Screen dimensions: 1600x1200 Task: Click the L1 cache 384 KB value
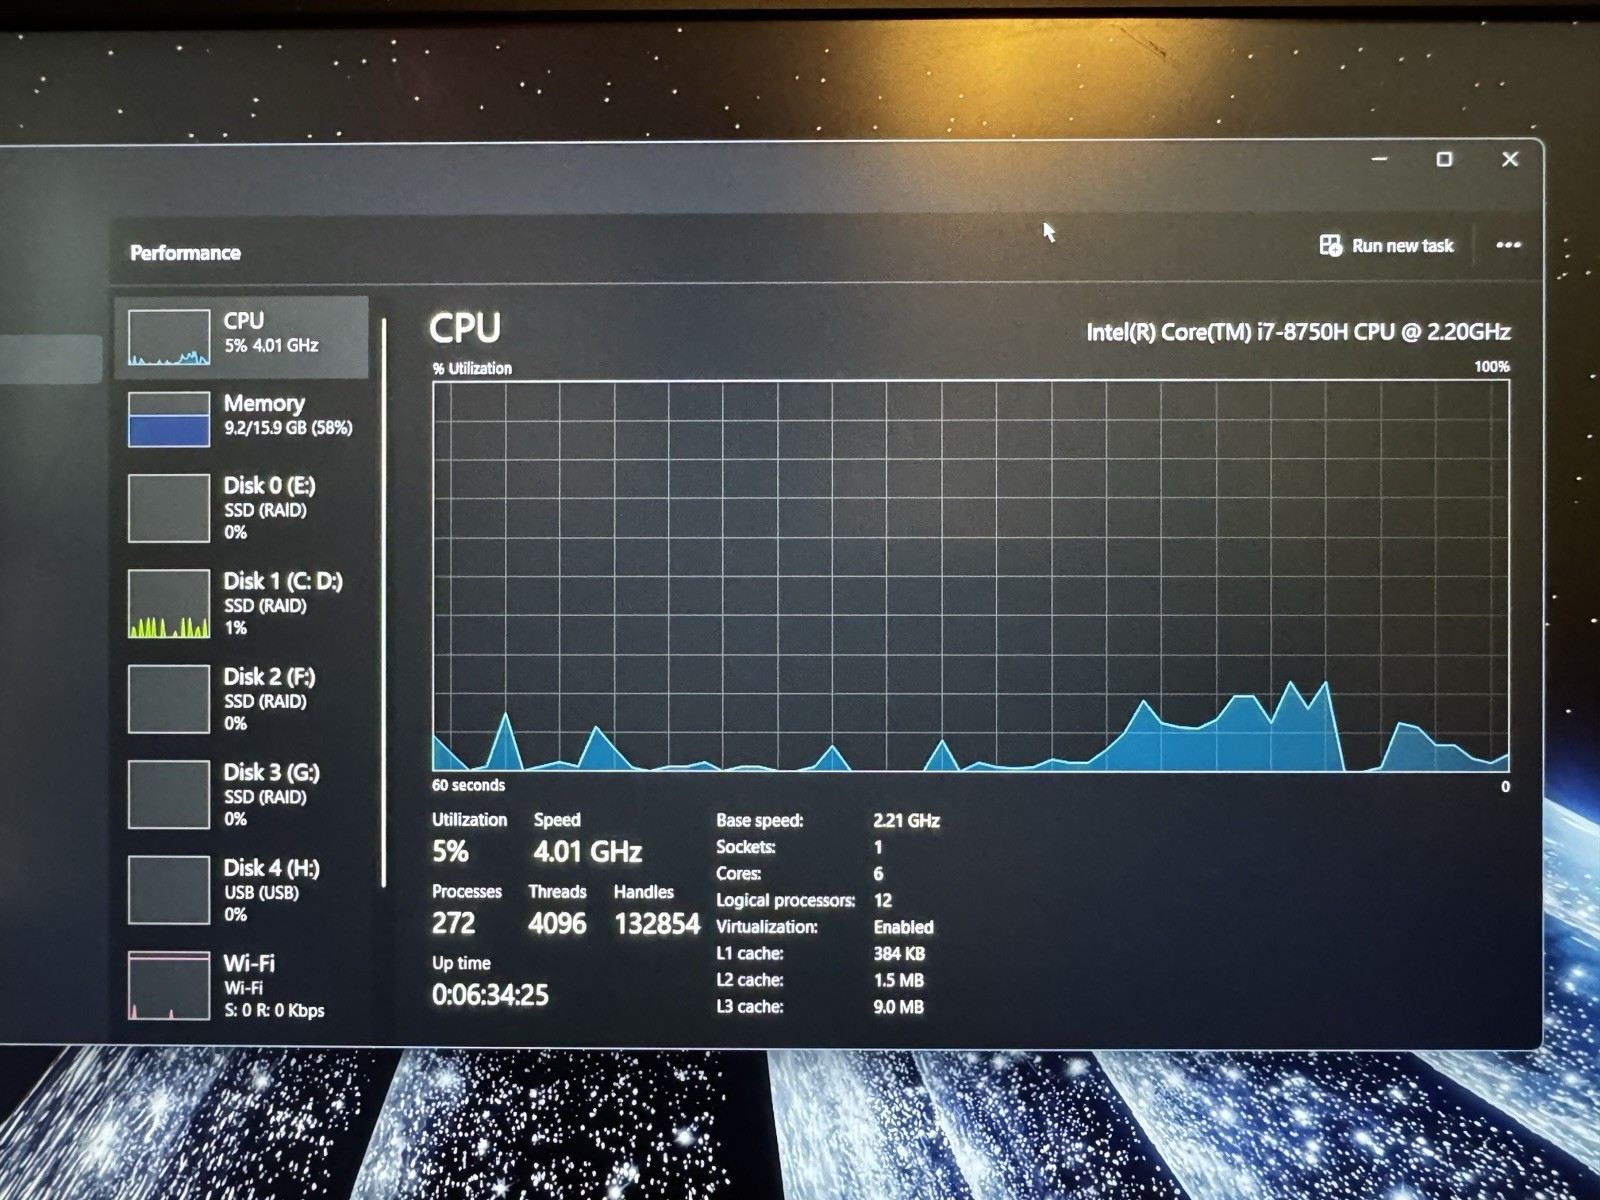coord(899,954)
